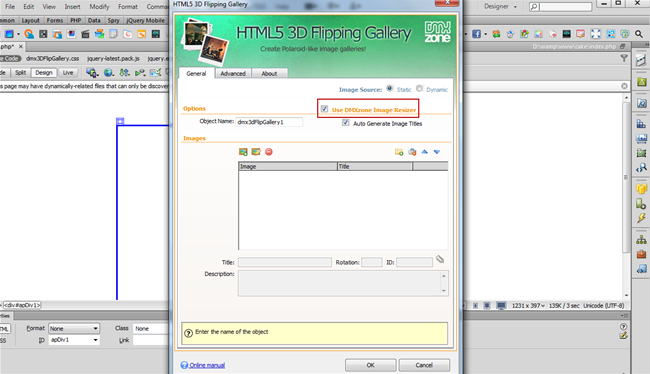This screenshot has height=374, width=650.
Task: Click the add folder icon in Images section
Action: pos(399,152)
